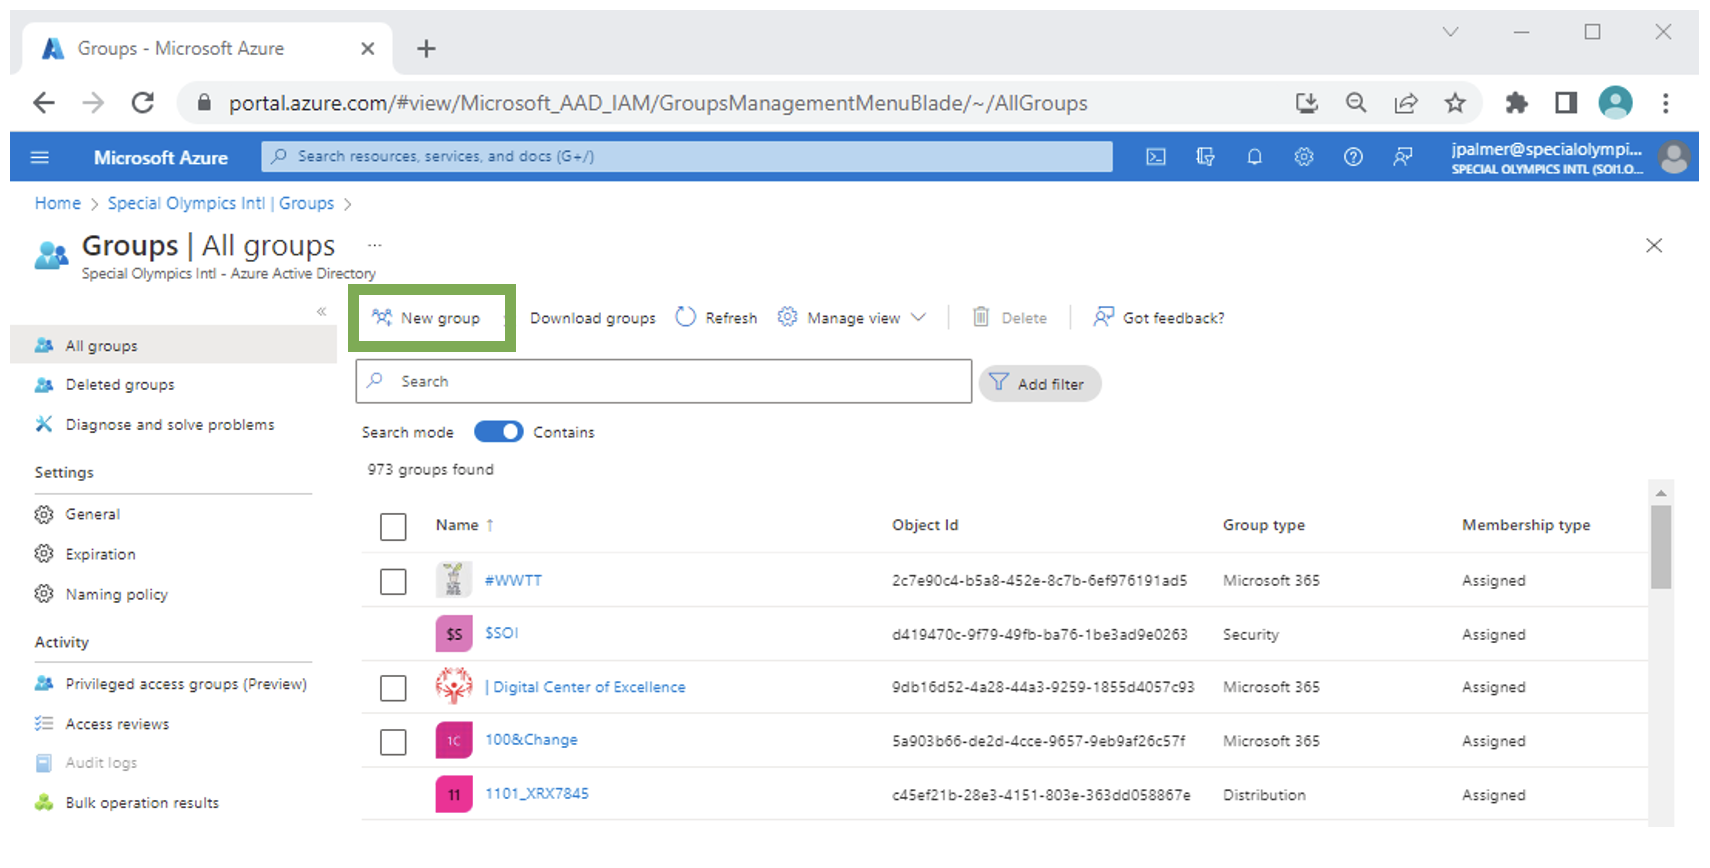Open the Help question mark icon
Image resolution: width=1710 pixels, height=868 pixels.
click(x=1353, y=157)
